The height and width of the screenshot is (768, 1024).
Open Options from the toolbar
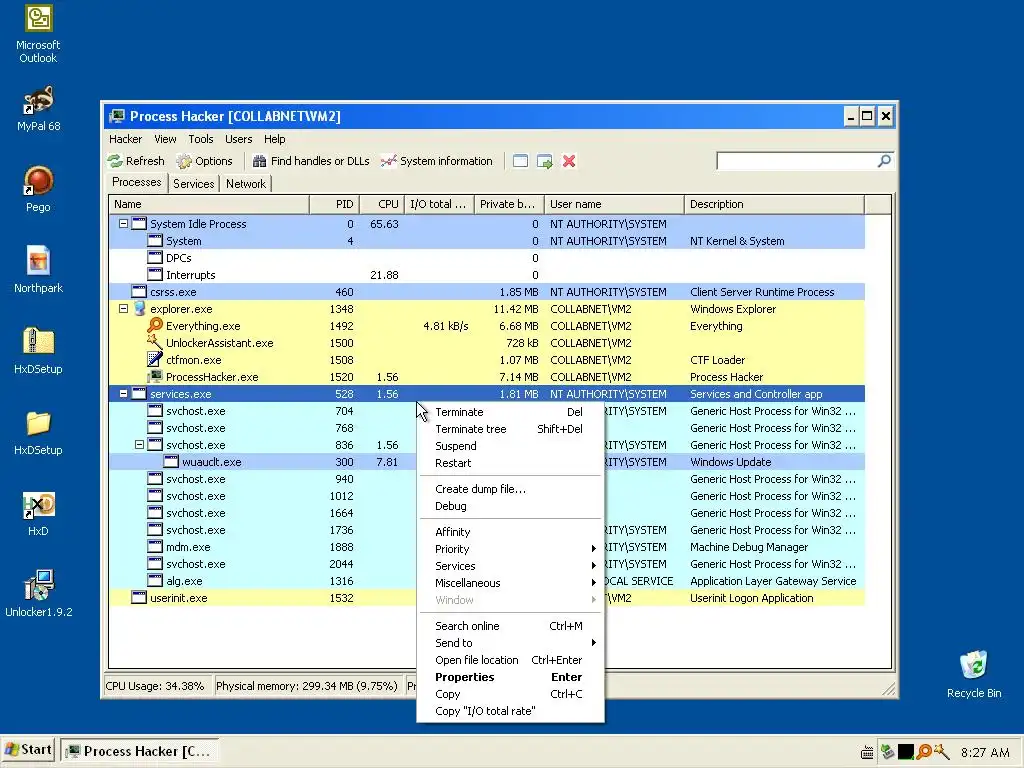click(x=204, y=161)
